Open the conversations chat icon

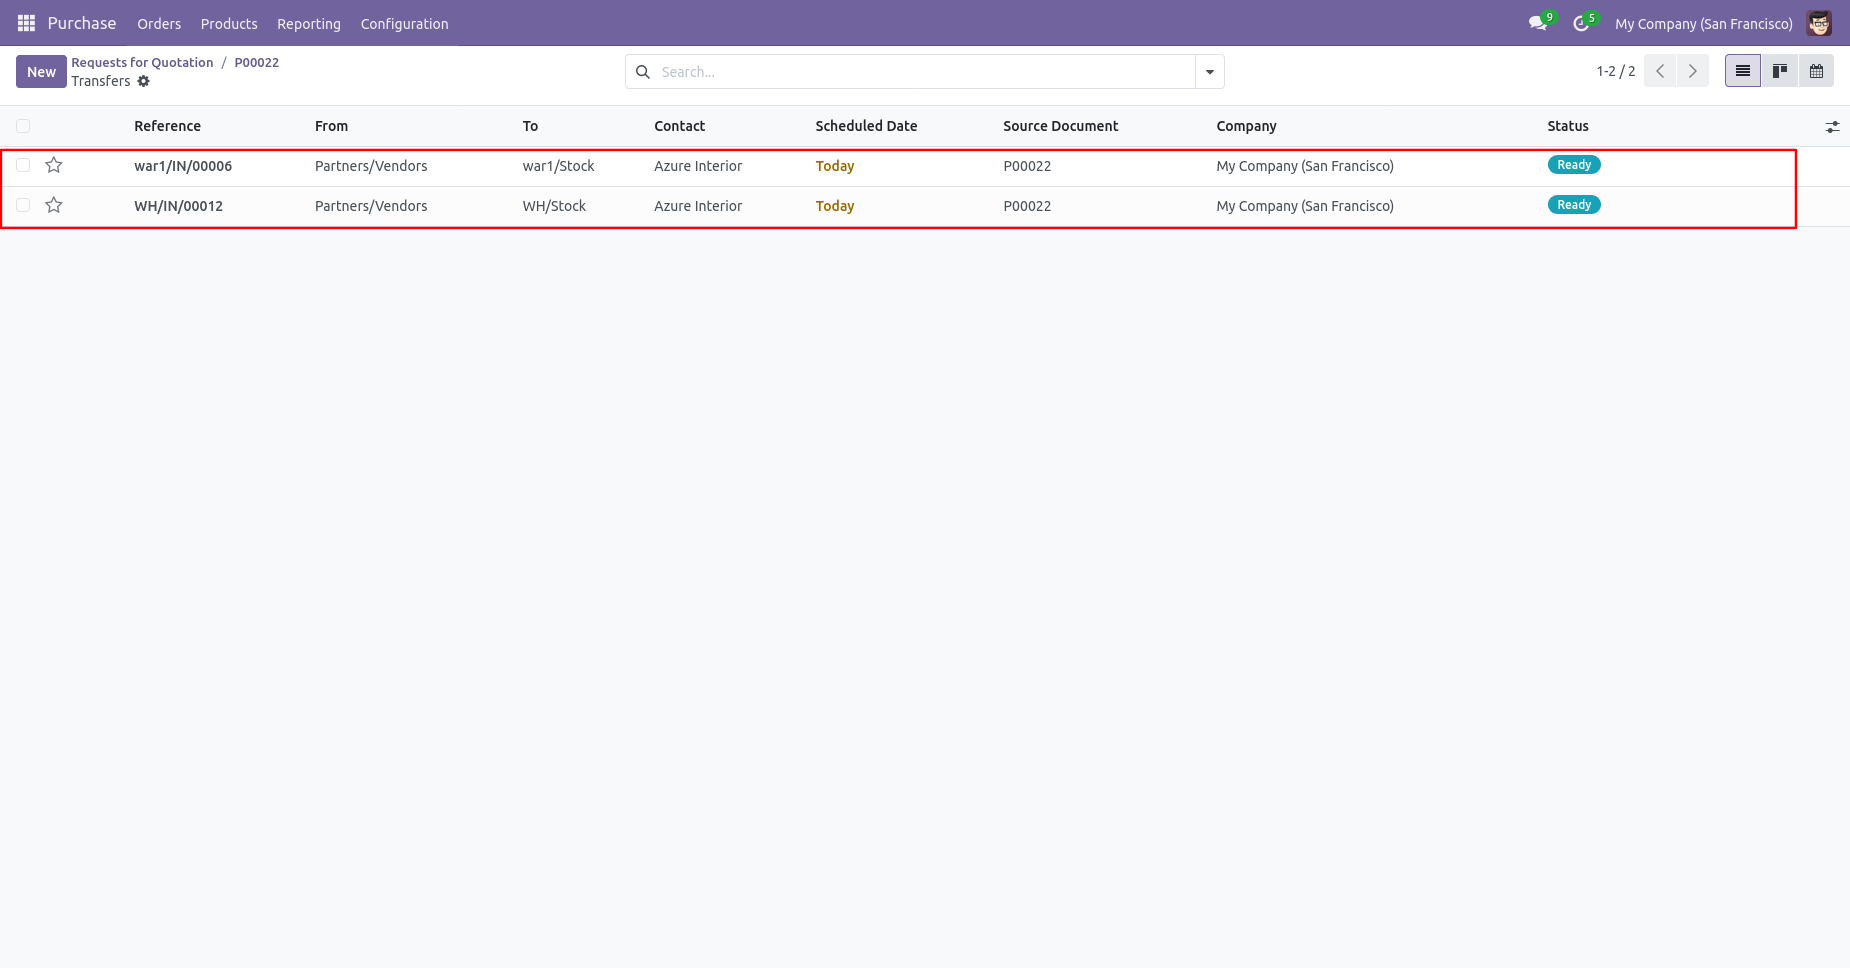(x=1538, y=23)
